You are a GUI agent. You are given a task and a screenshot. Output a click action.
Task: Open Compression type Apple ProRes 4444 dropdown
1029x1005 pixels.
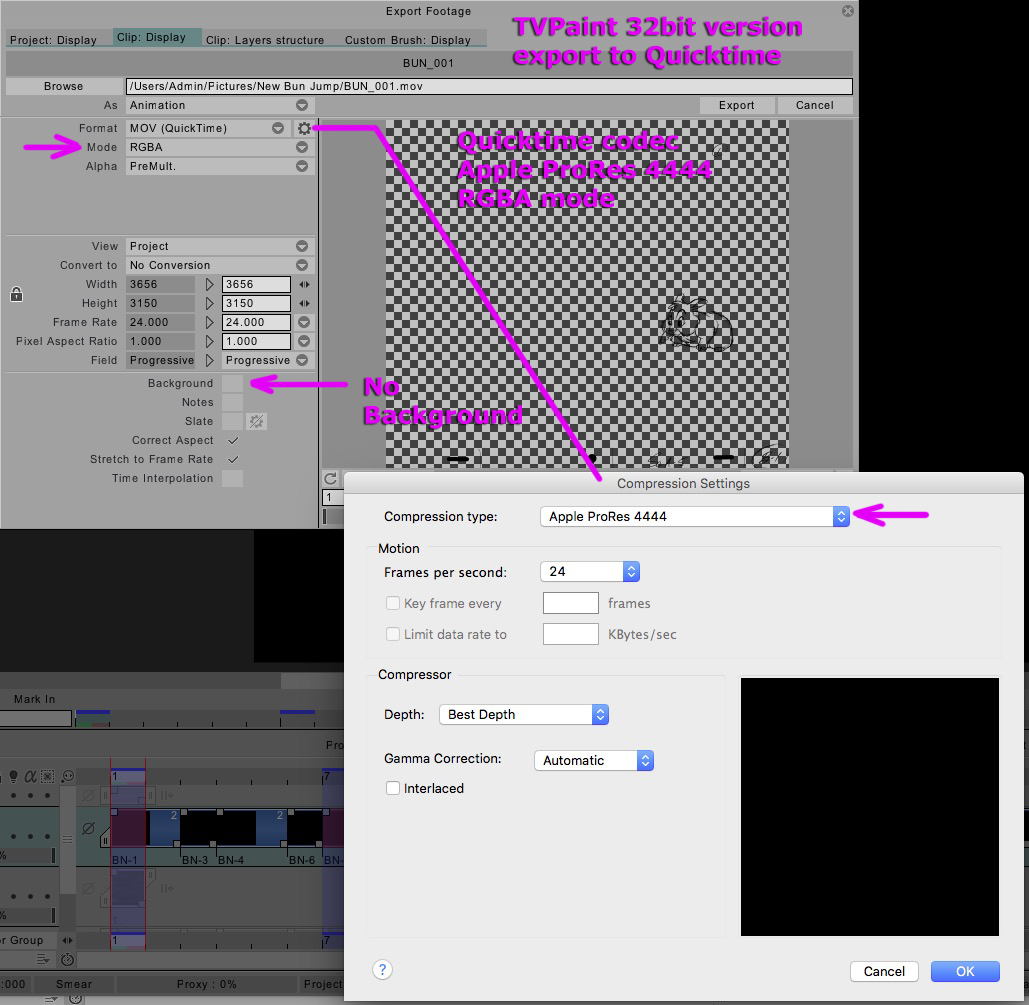(x=695, y=517)
